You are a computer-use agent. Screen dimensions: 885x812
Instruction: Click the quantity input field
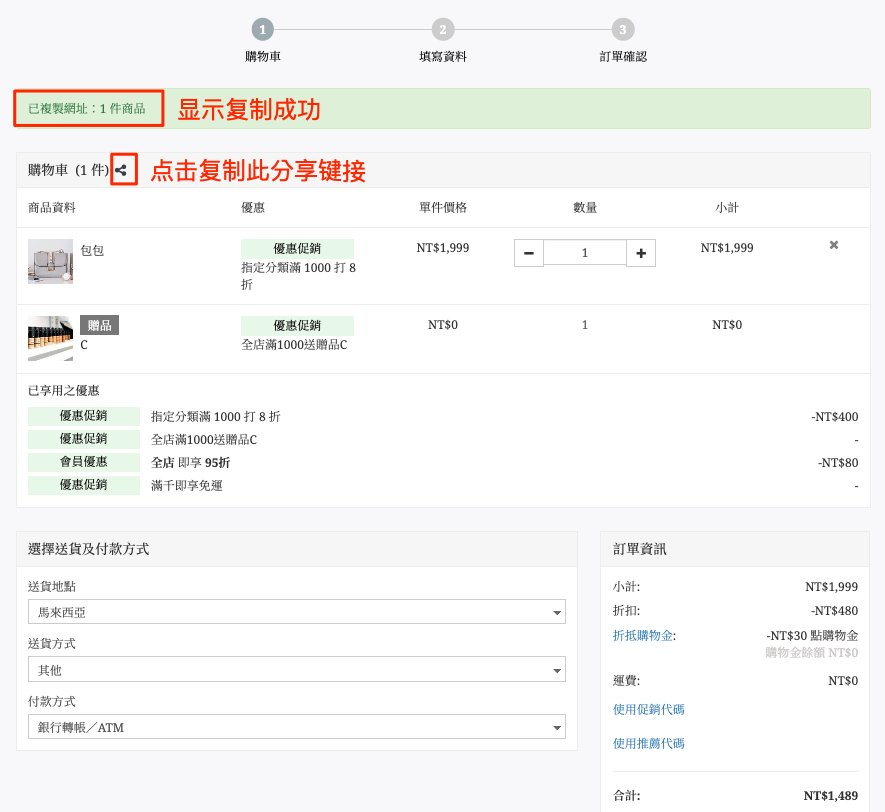(x=585, y=252)
